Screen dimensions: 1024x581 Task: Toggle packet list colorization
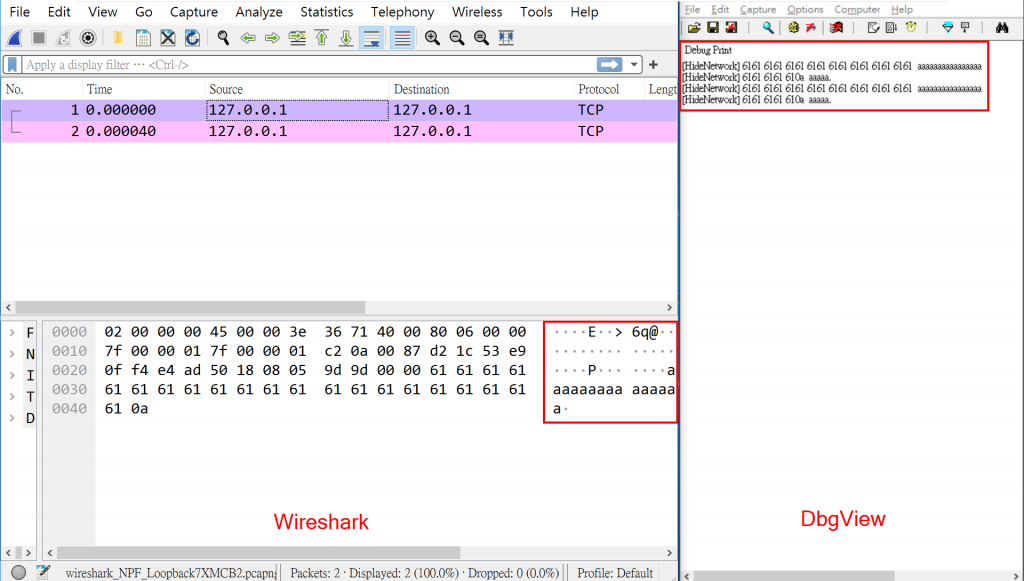[402, 38]
